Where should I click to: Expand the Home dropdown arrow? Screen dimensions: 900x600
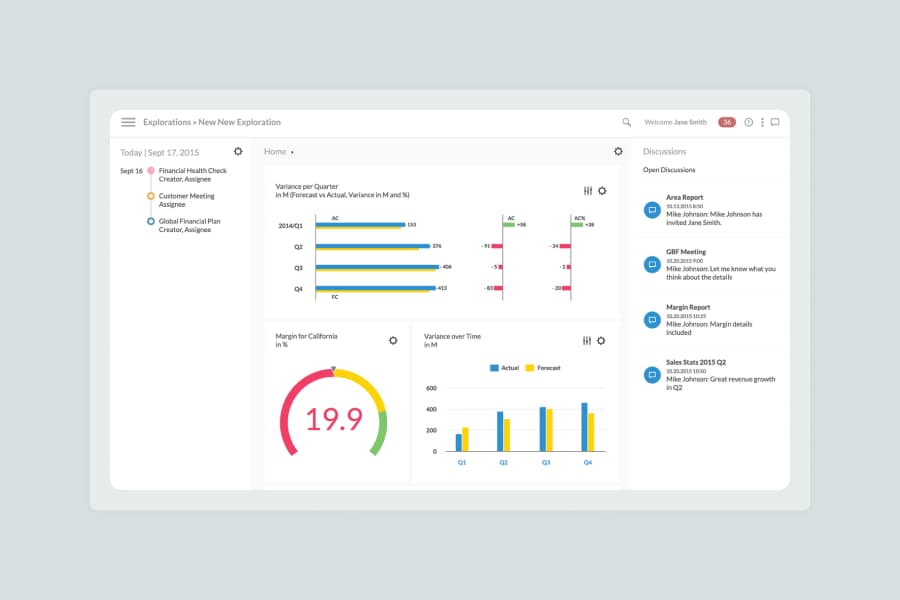tap(292, 153)
